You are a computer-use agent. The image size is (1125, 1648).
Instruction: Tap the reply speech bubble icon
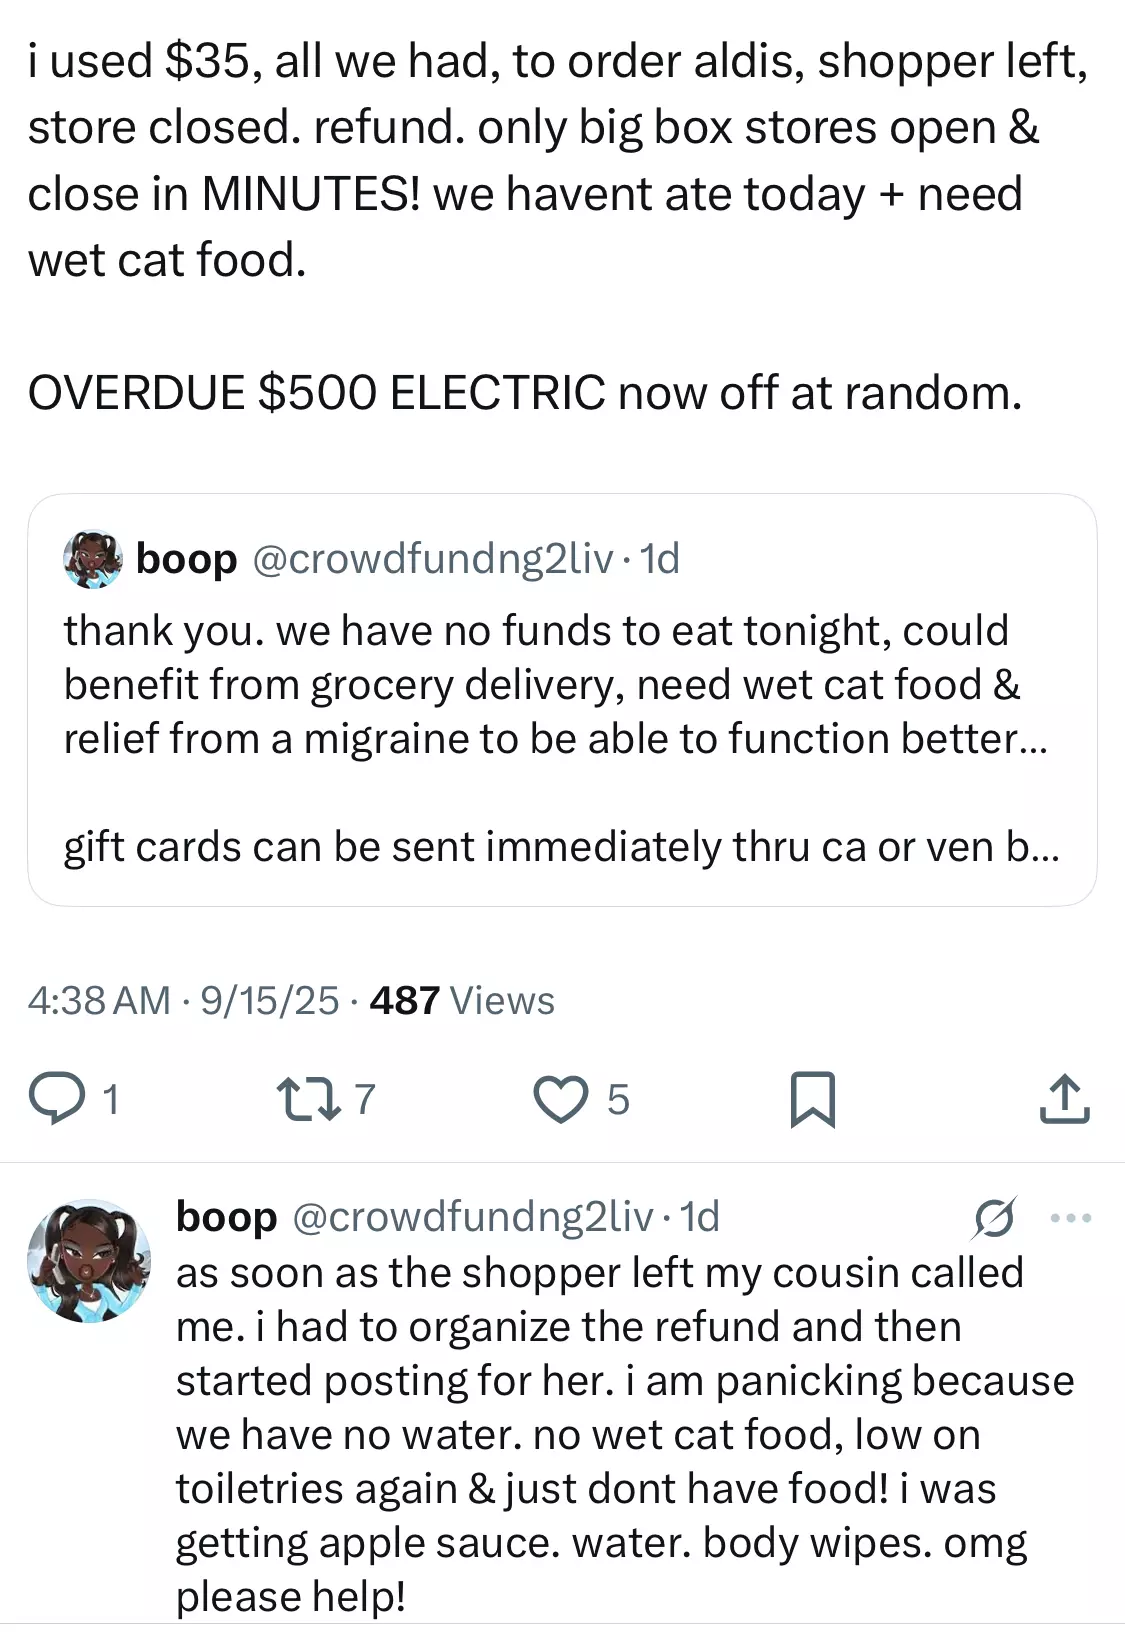point(57,1098)
